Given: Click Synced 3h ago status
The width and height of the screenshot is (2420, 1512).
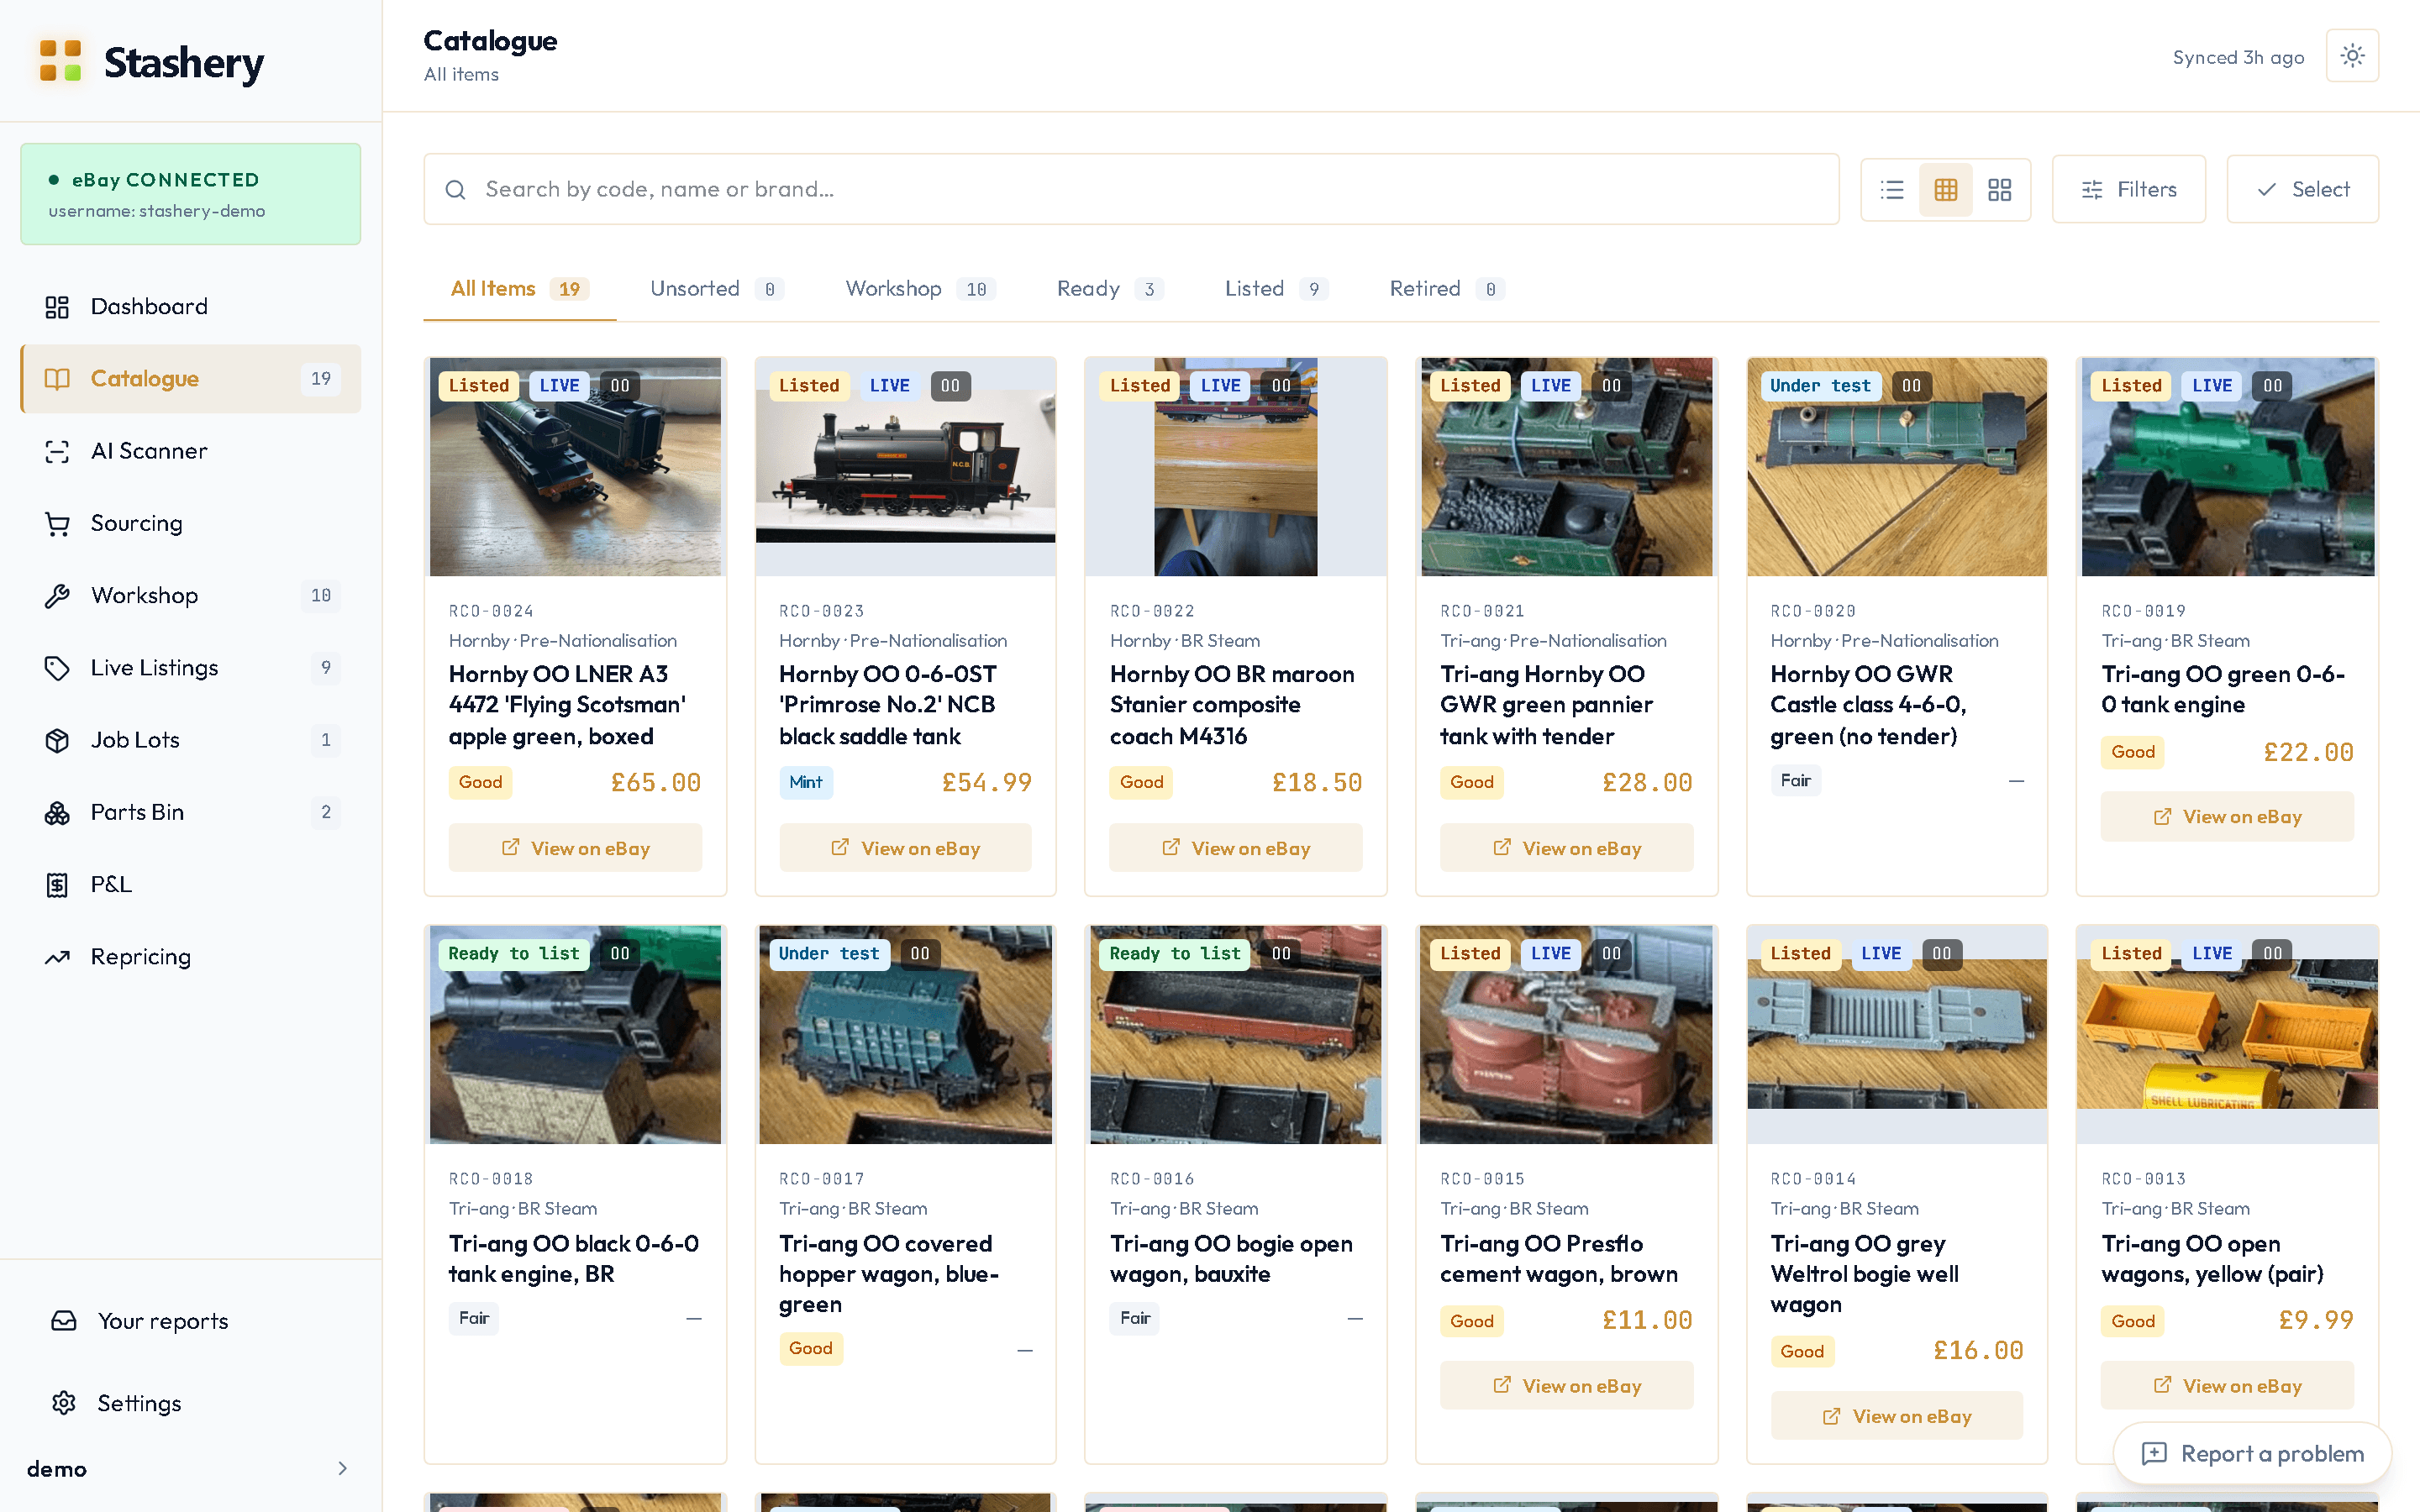Looking at the screenshot, I should pyautogui.click(x=2238, y=57).
